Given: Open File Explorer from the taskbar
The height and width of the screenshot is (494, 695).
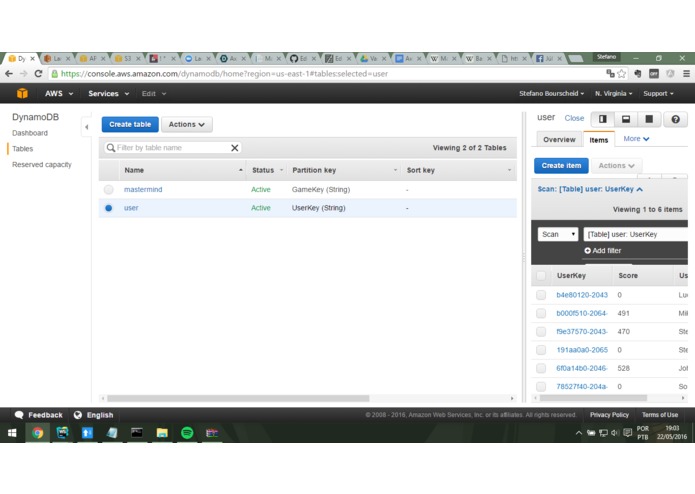Looking at the screenshot, I should point(162,433).
